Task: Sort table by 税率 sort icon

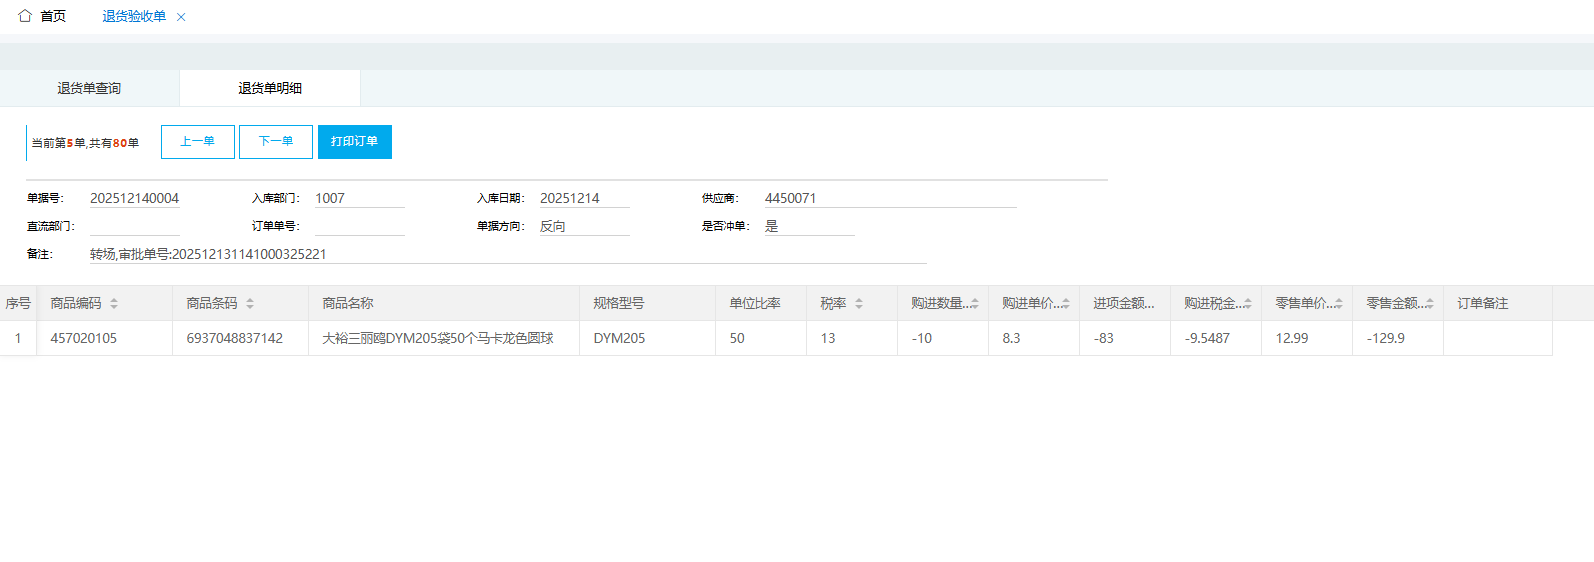Action: click(x=859, y=304)
